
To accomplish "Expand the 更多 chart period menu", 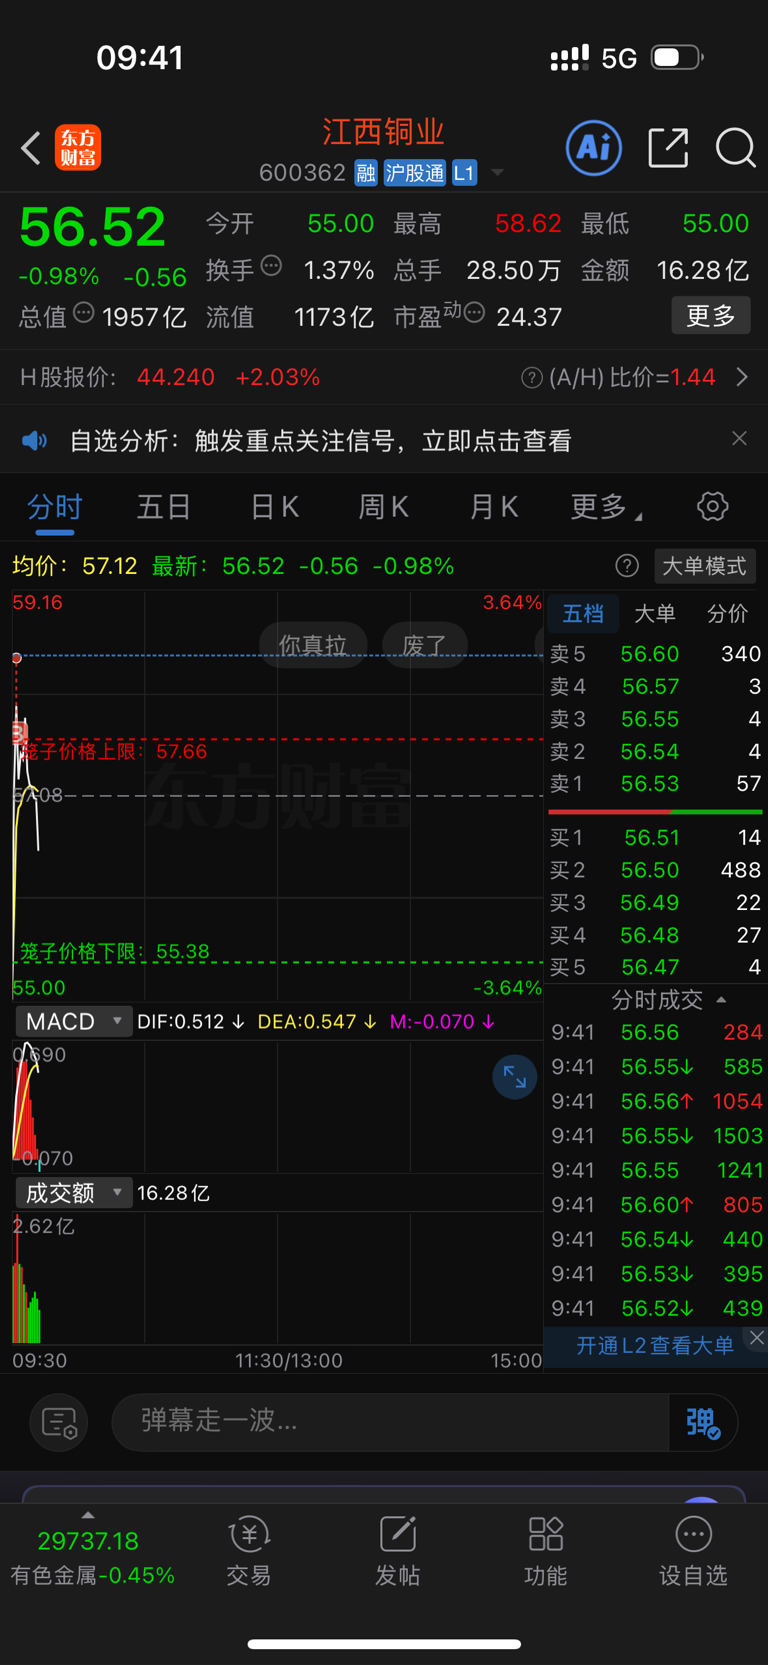I will tap(606, 507).
